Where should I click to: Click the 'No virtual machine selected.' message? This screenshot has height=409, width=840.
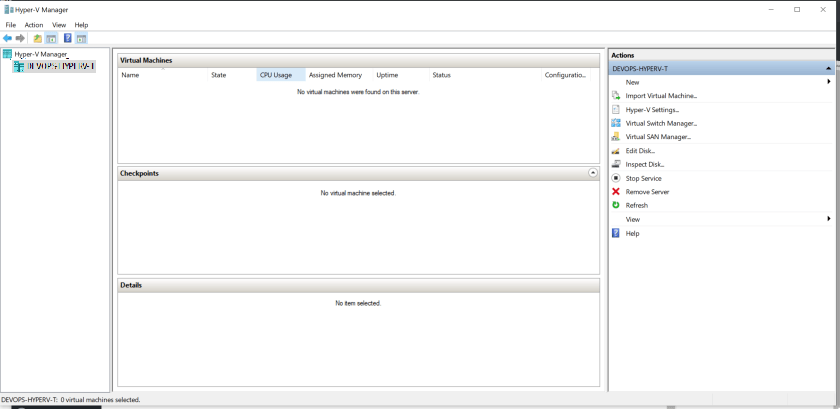pos(358,192)
